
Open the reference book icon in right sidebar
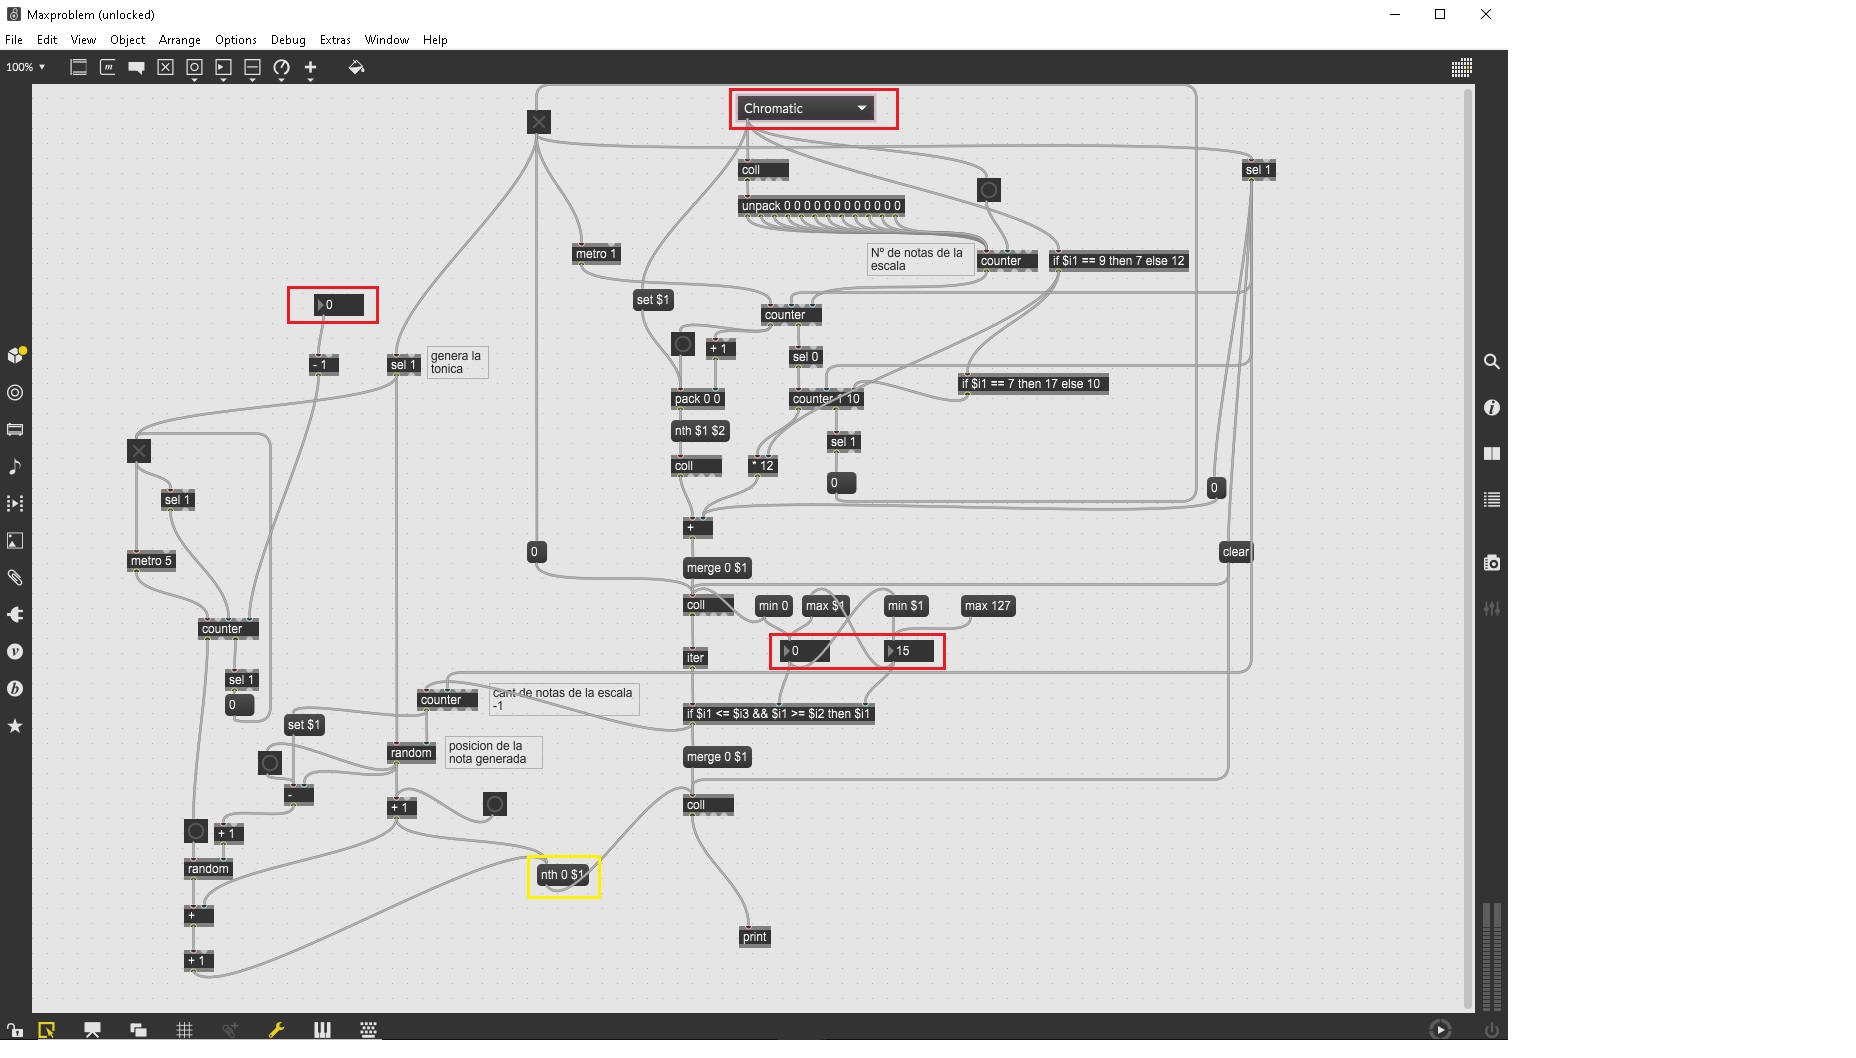click(1491, 453)
